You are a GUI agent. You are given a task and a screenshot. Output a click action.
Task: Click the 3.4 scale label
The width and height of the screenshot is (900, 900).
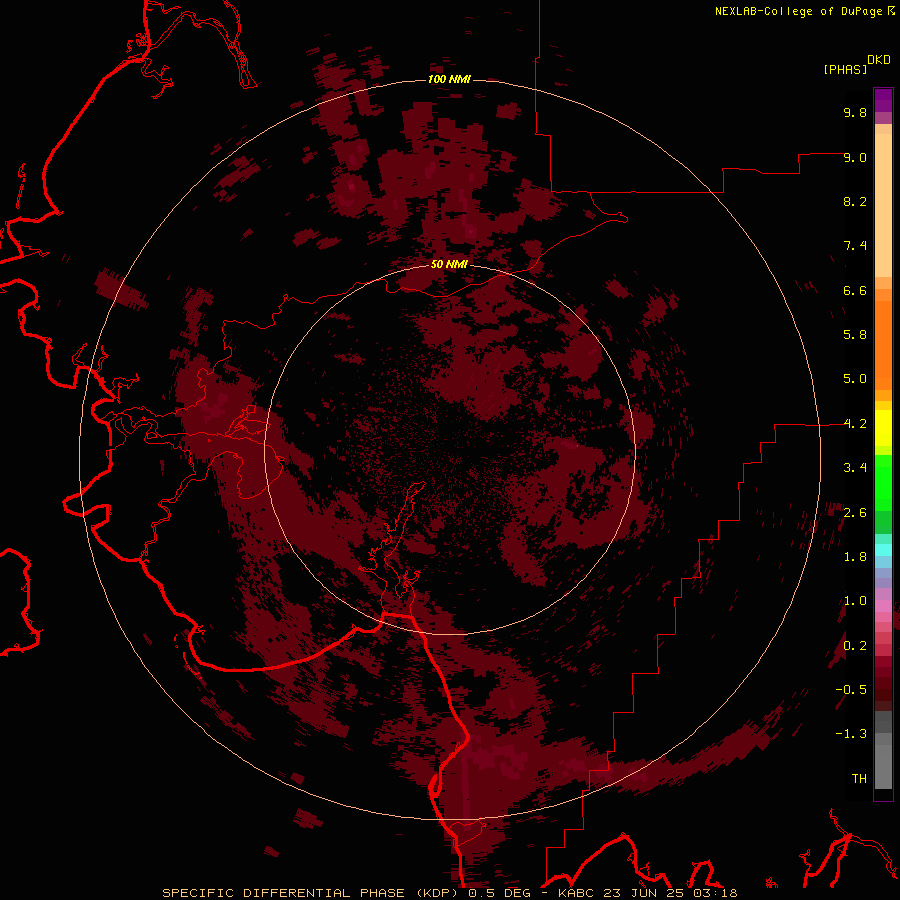[855, 468]
